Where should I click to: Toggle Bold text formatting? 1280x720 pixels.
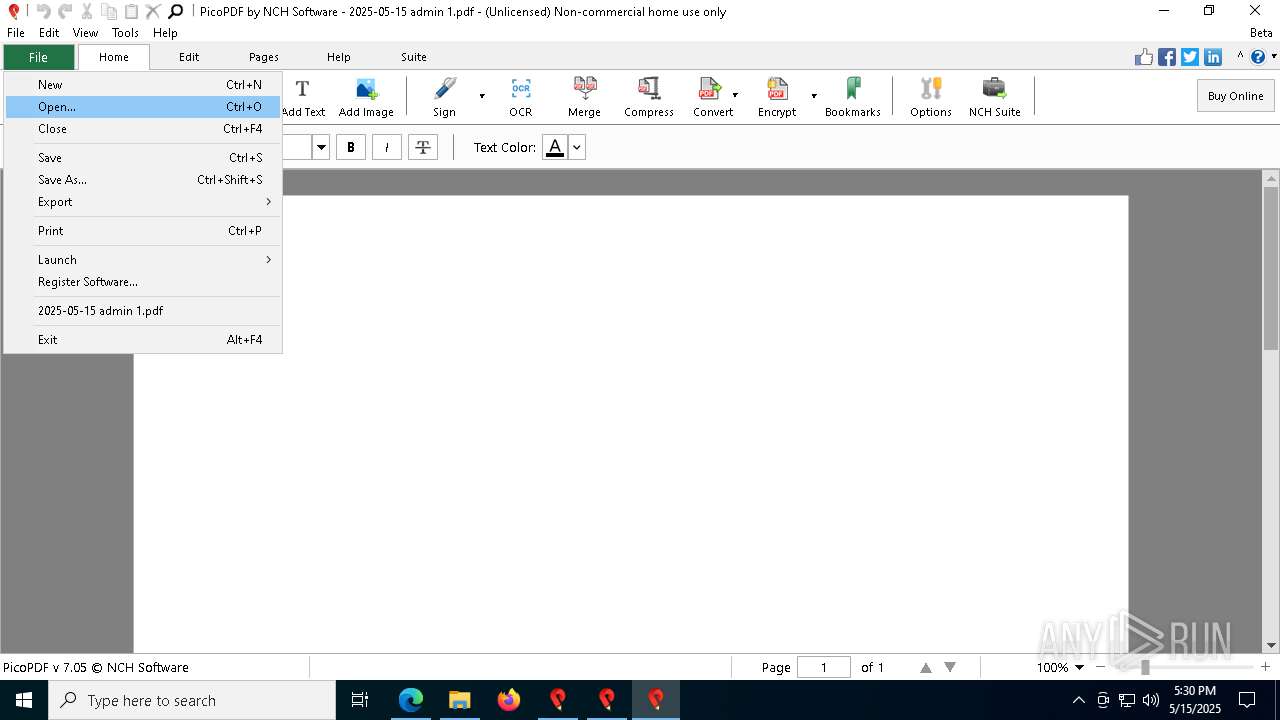pyautogui.click(x=351, y=147)
